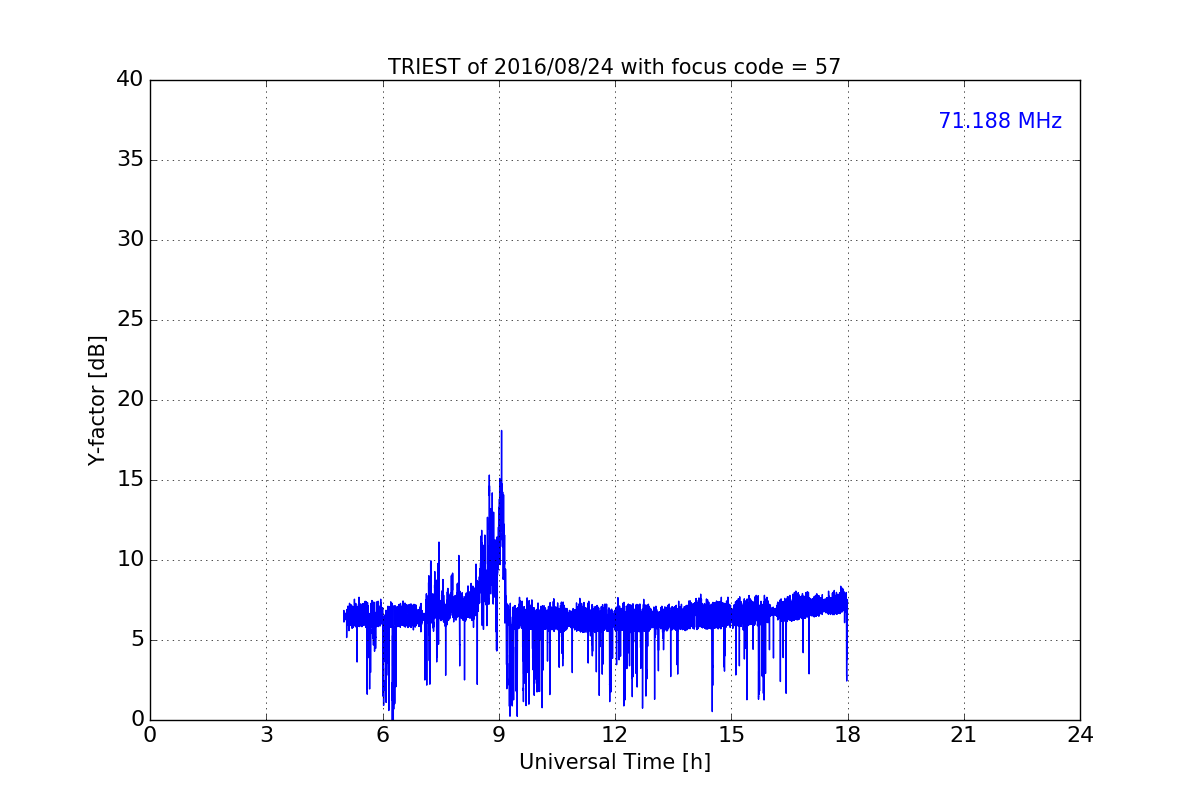
Task: Click the y-axis tick label 10
Action: pos(130,560)
